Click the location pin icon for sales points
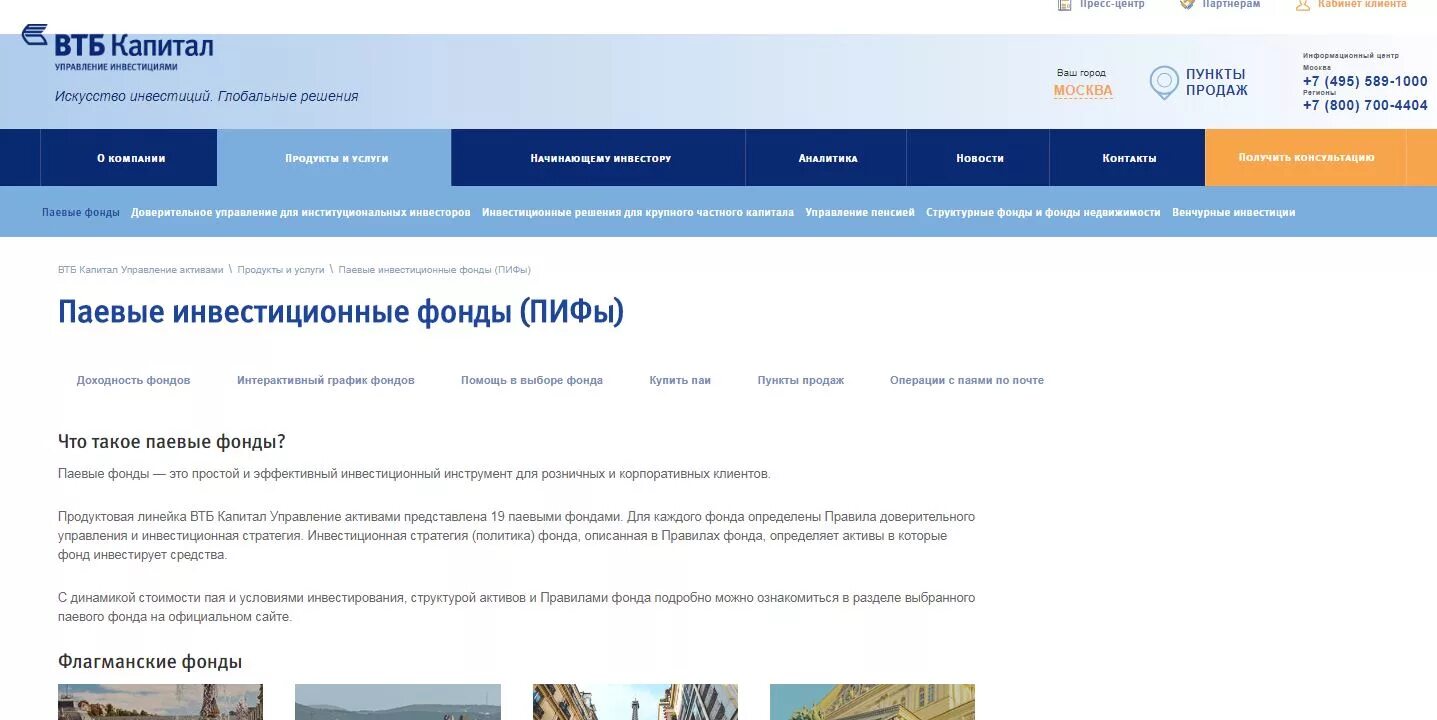The image size is (1437, 720). pyautogui.click(x=1164, y=83)
